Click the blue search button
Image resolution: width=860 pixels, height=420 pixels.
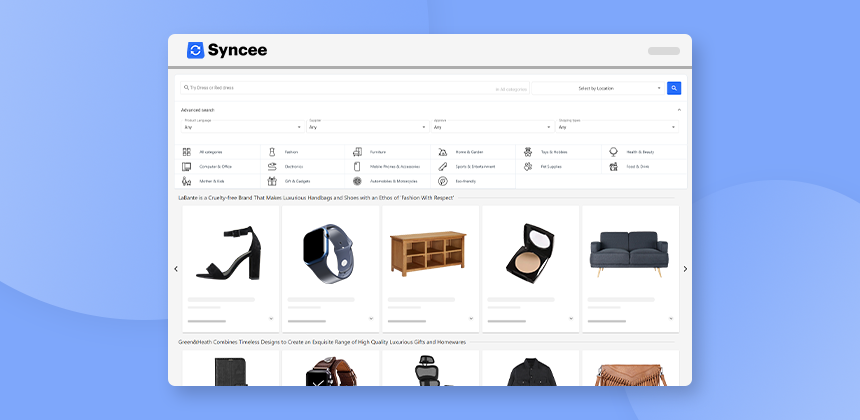(674, 88)
